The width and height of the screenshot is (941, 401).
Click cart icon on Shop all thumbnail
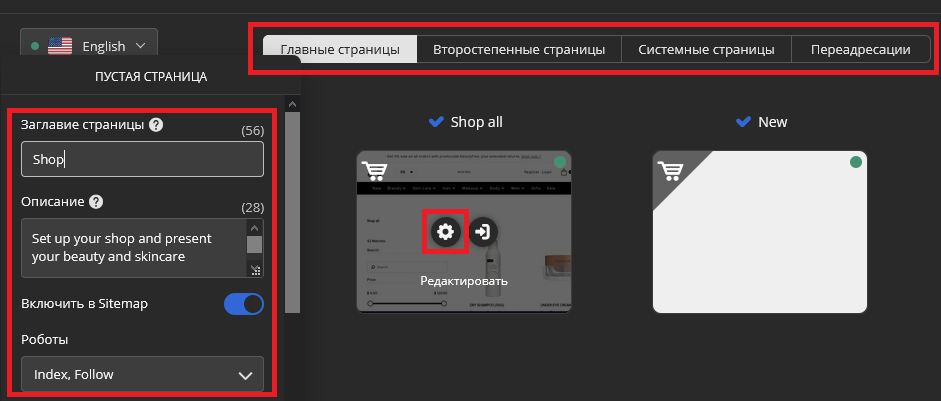(375, 170)
